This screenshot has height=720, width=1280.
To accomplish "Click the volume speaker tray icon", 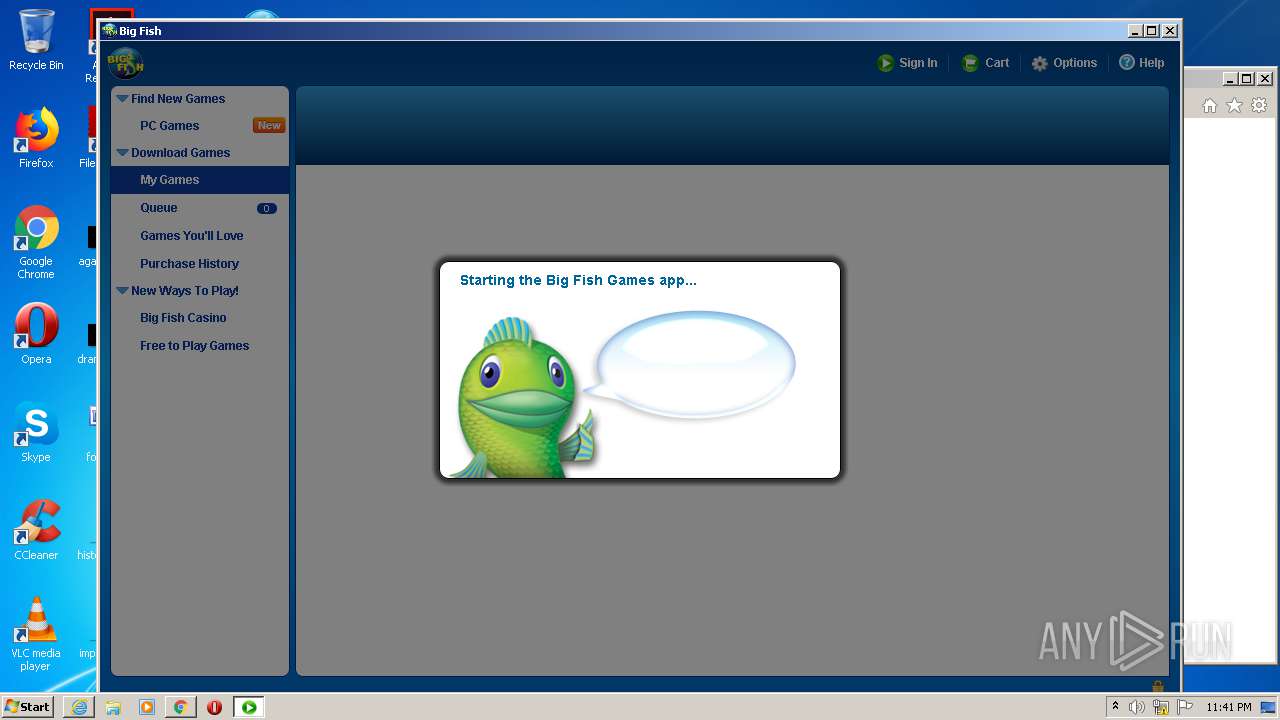I will pos(1137,707).
